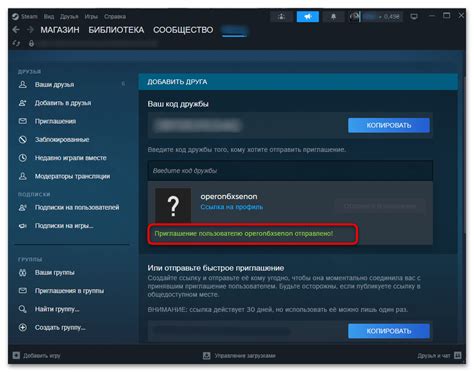The width and height of the screenshot is (474, 372).
Task: Open Найти группу...
Action: [57, 309]
